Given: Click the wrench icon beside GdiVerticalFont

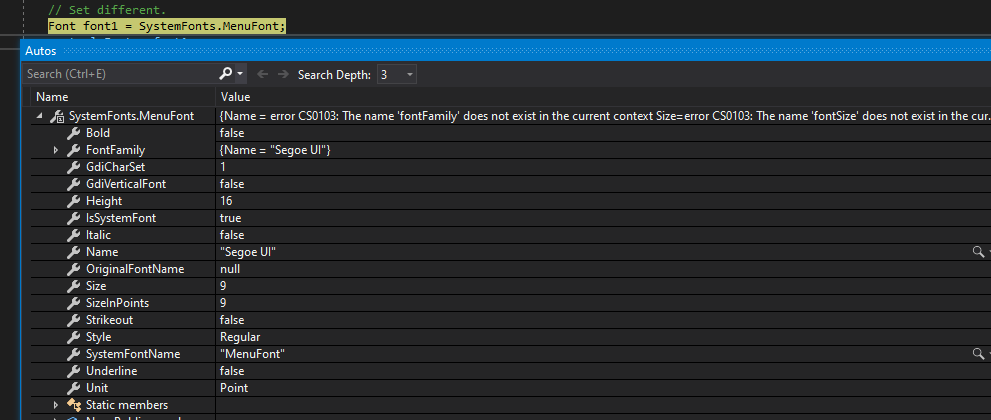Looking at the screenshot, I should click(73, 184).
